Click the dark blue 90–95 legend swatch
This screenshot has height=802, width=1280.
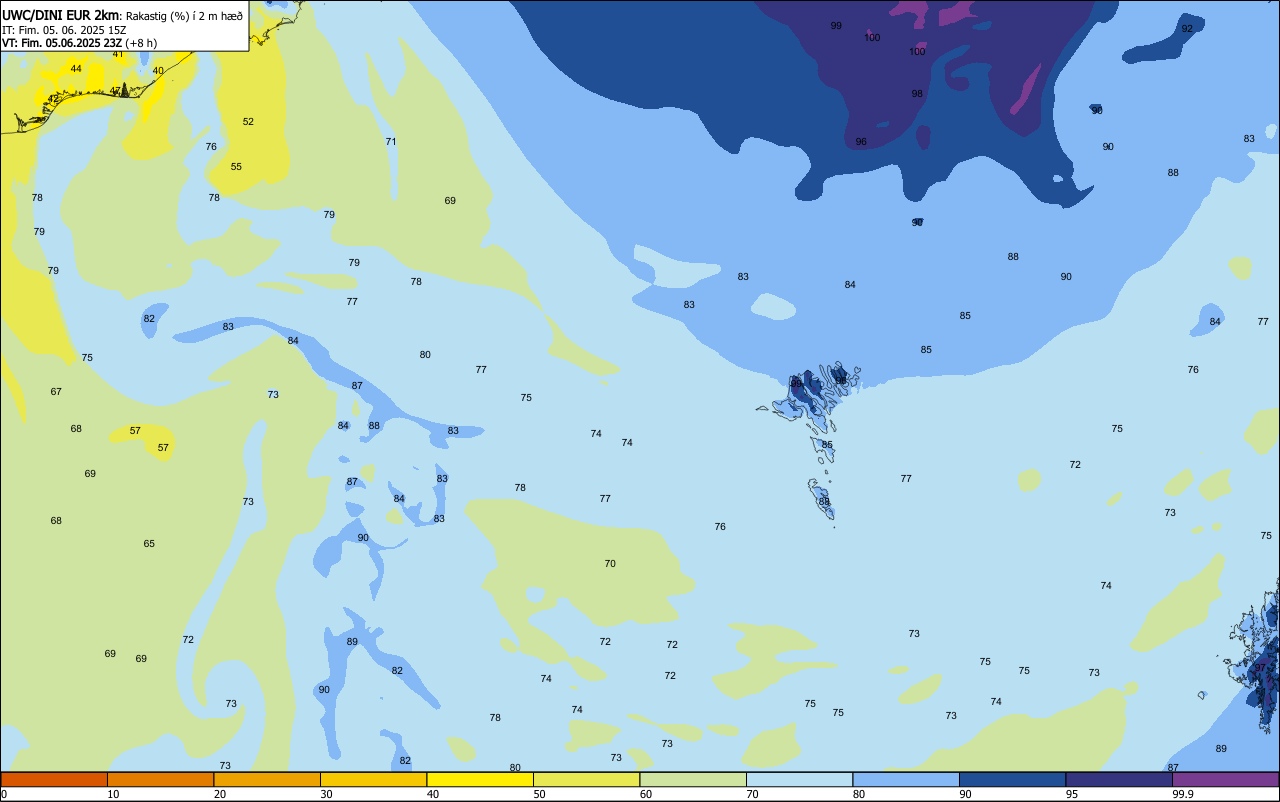click(1012, 779)
